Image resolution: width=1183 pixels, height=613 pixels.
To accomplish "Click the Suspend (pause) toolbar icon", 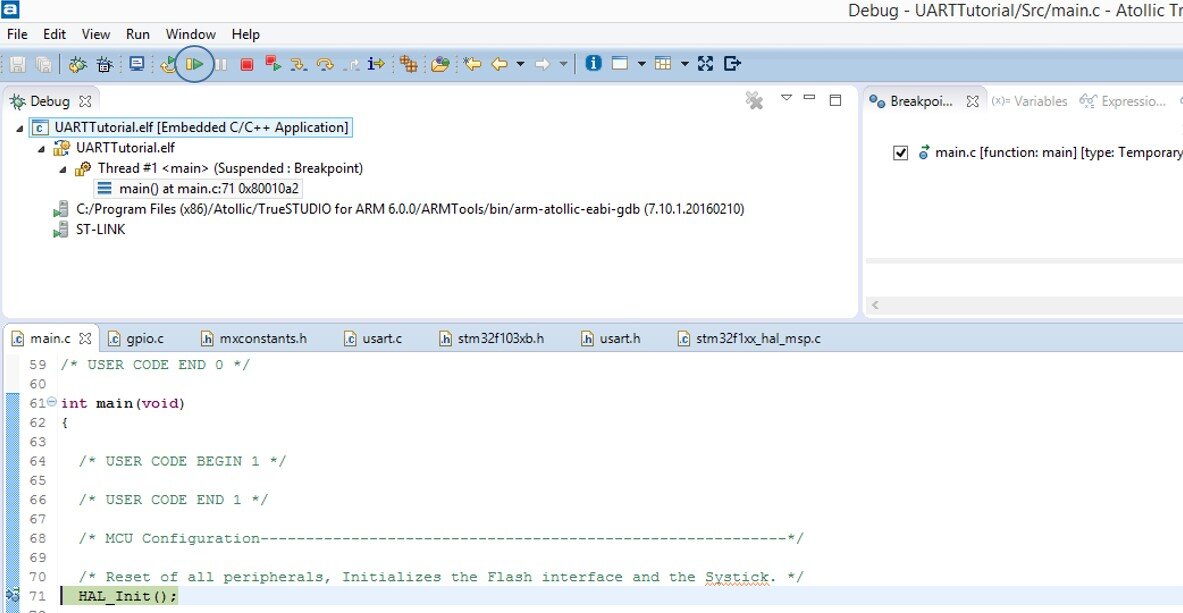I will [x=221, y=64].
